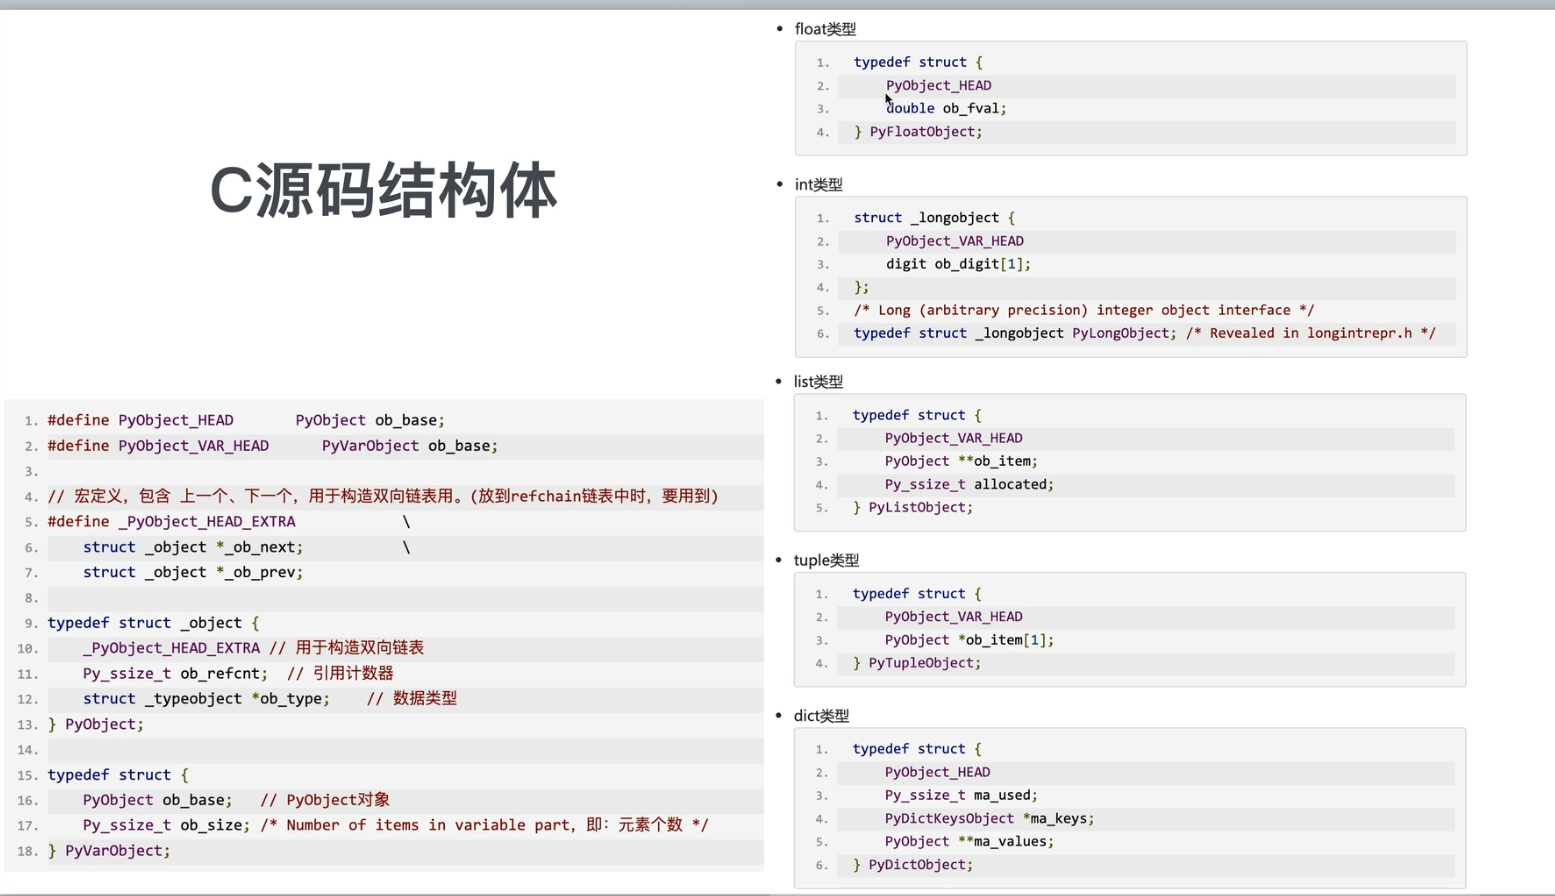Screen dimensions: 1555x896
Task: Click the line digit ob_digit[1];
Action: coord(958,264)
